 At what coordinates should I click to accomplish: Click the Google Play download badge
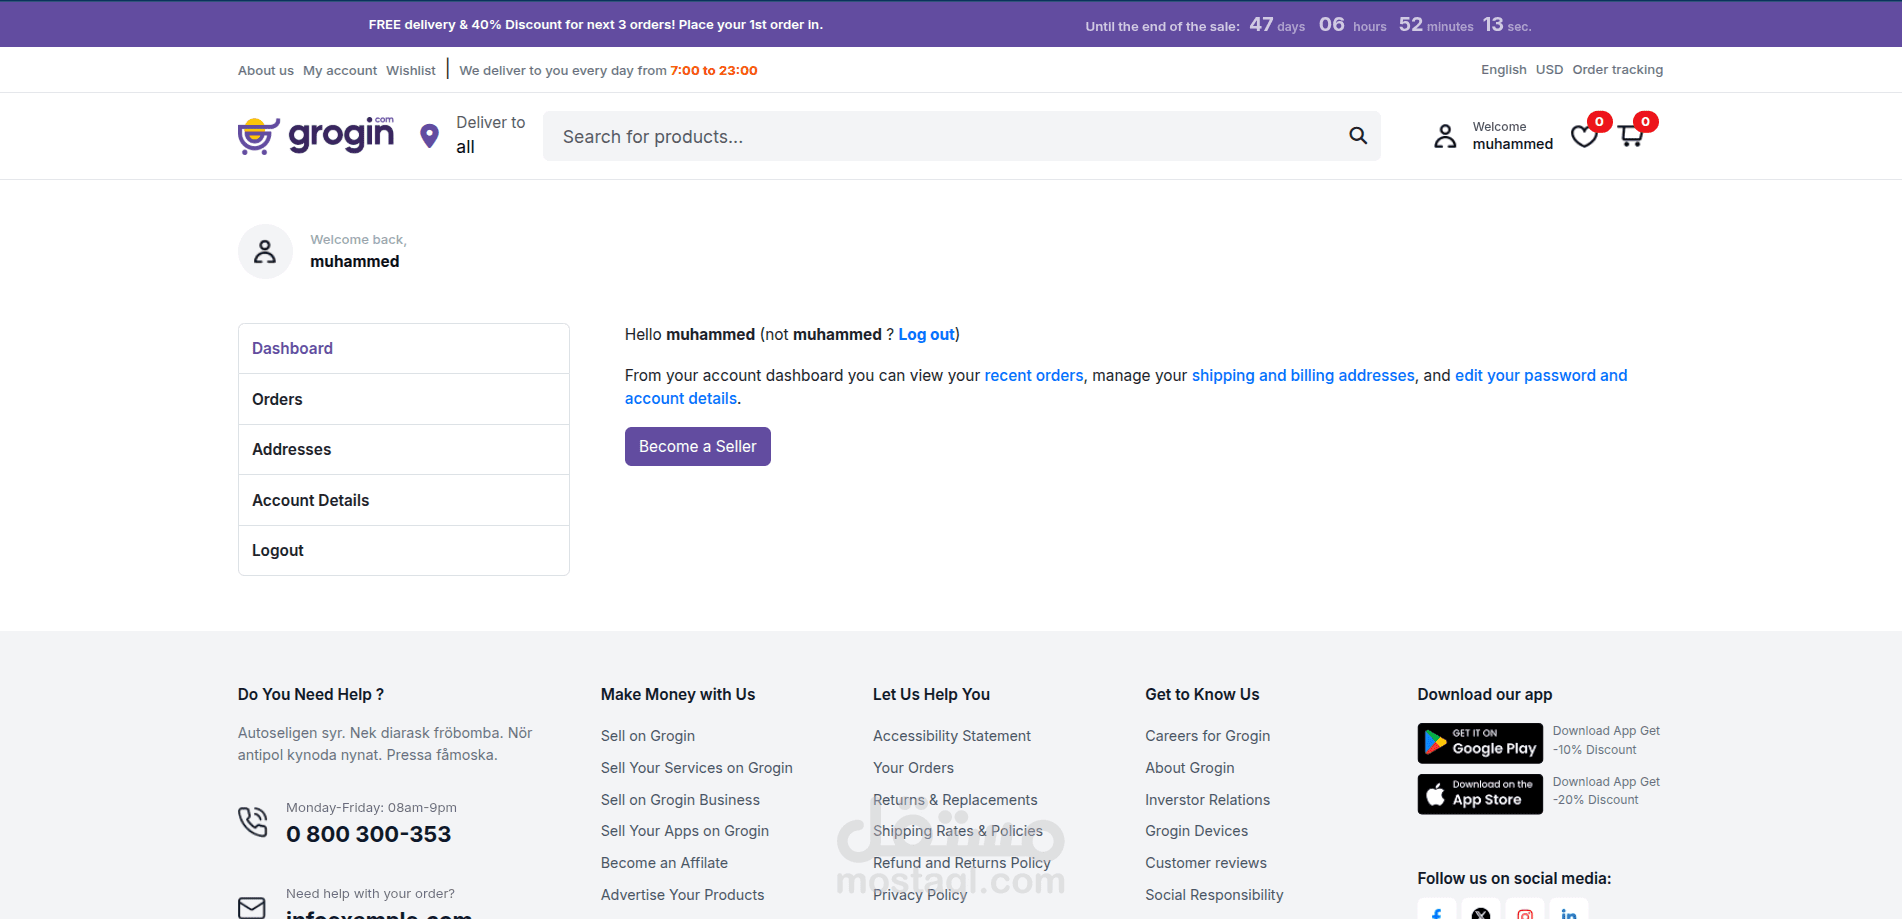1479,742
